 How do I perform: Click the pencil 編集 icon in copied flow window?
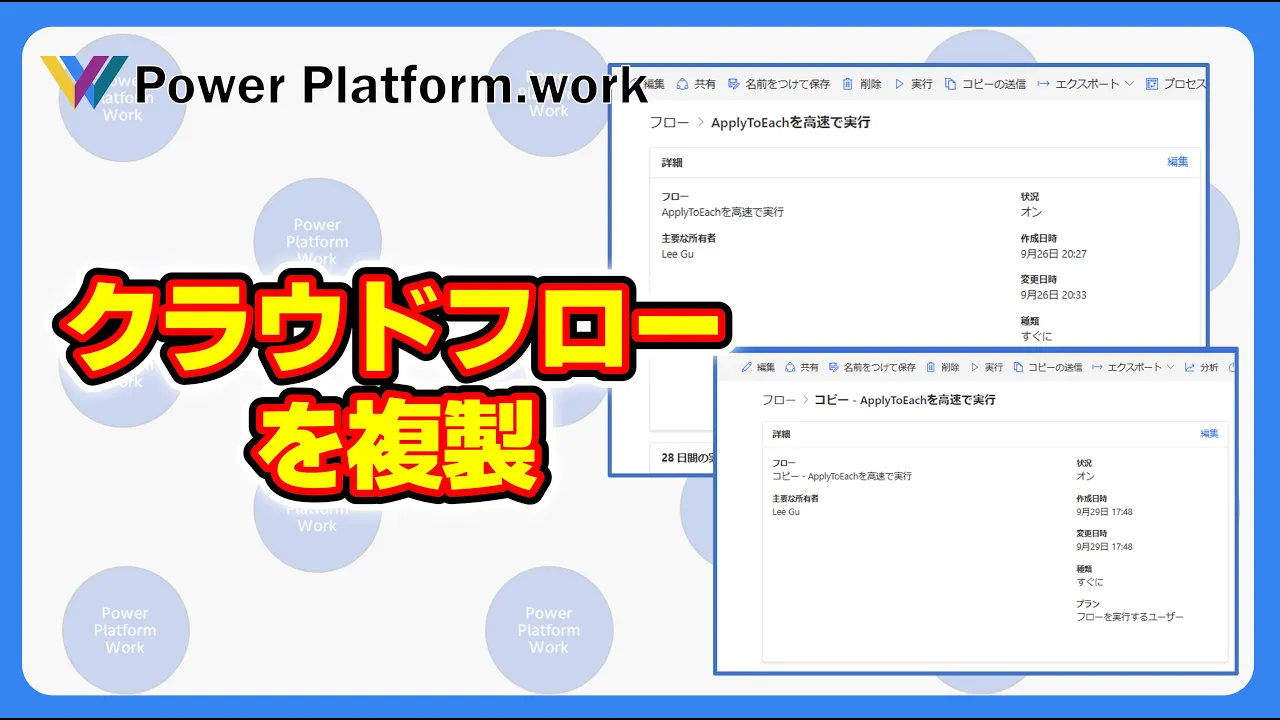coord(746,367)
